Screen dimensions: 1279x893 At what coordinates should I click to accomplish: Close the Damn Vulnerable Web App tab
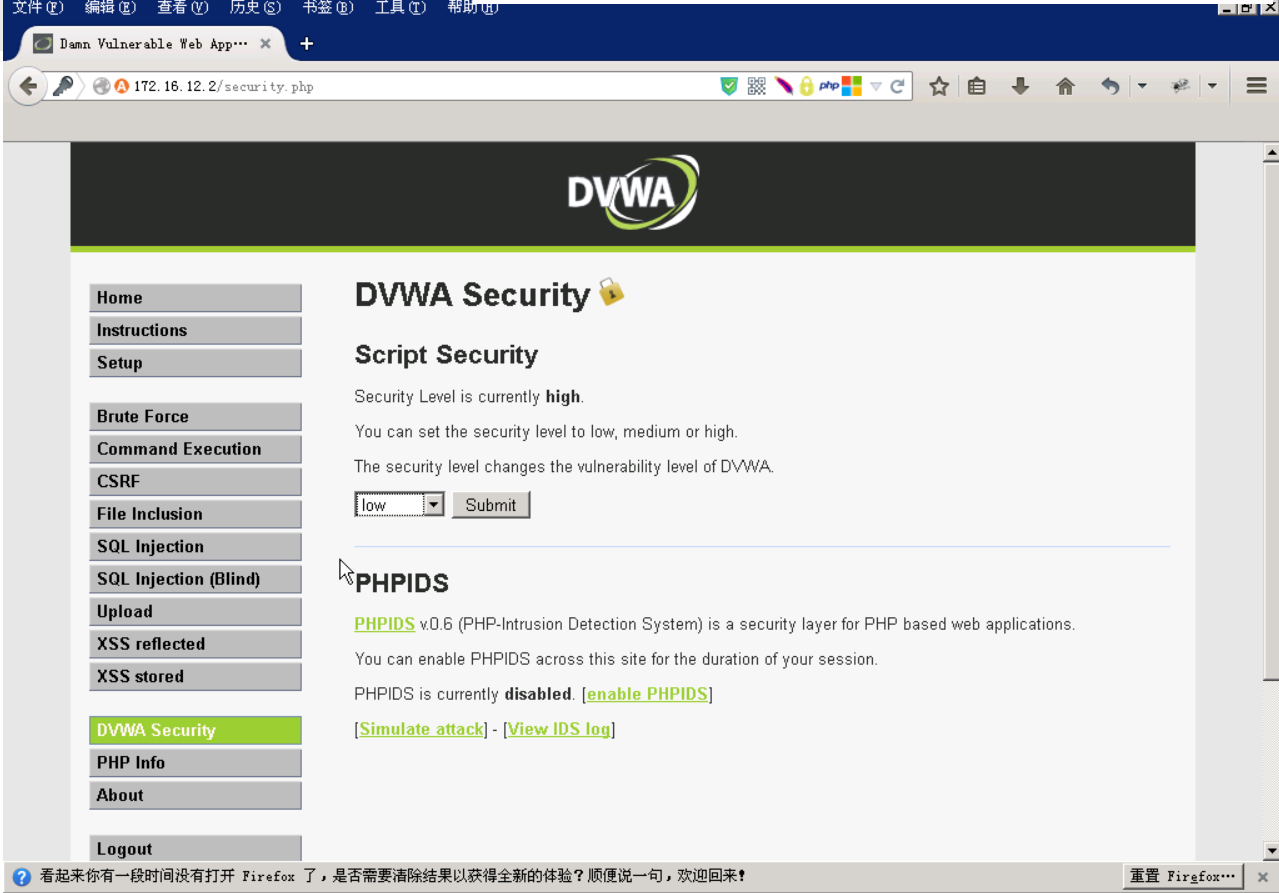265,44
